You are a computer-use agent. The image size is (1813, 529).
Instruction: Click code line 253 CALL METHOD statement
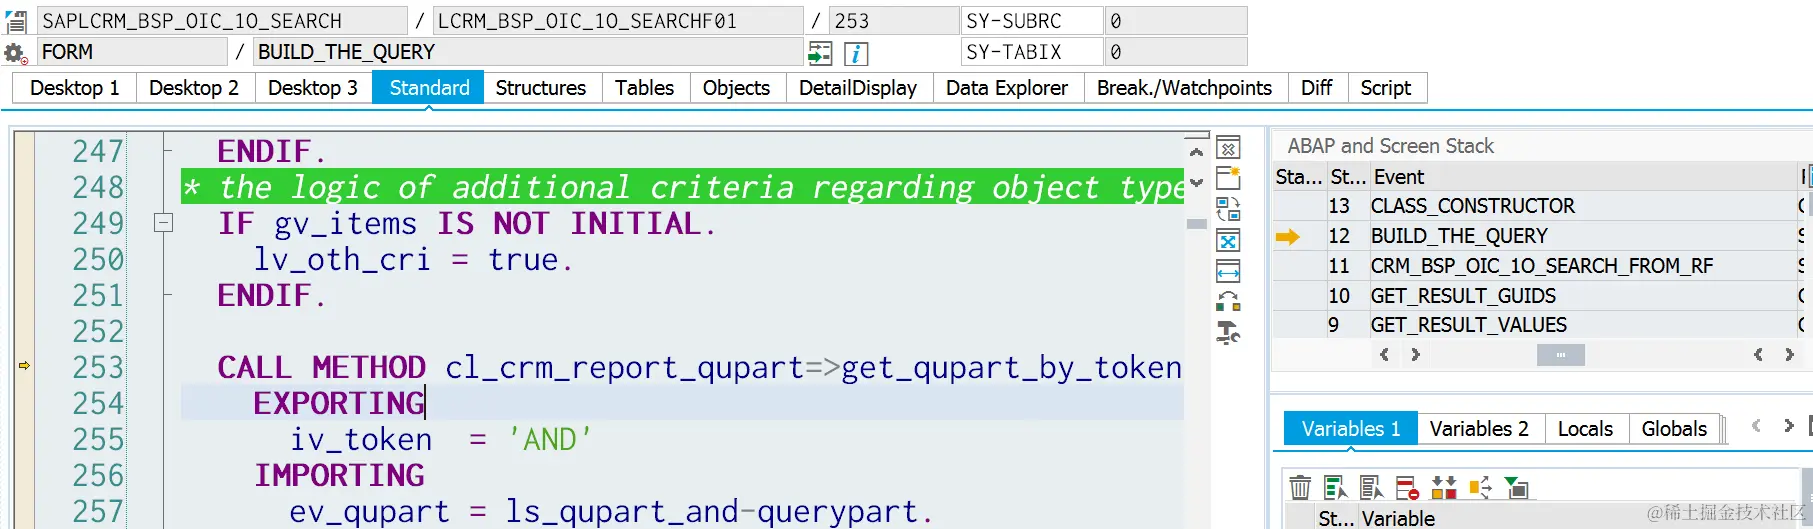[x=699, y=367]
